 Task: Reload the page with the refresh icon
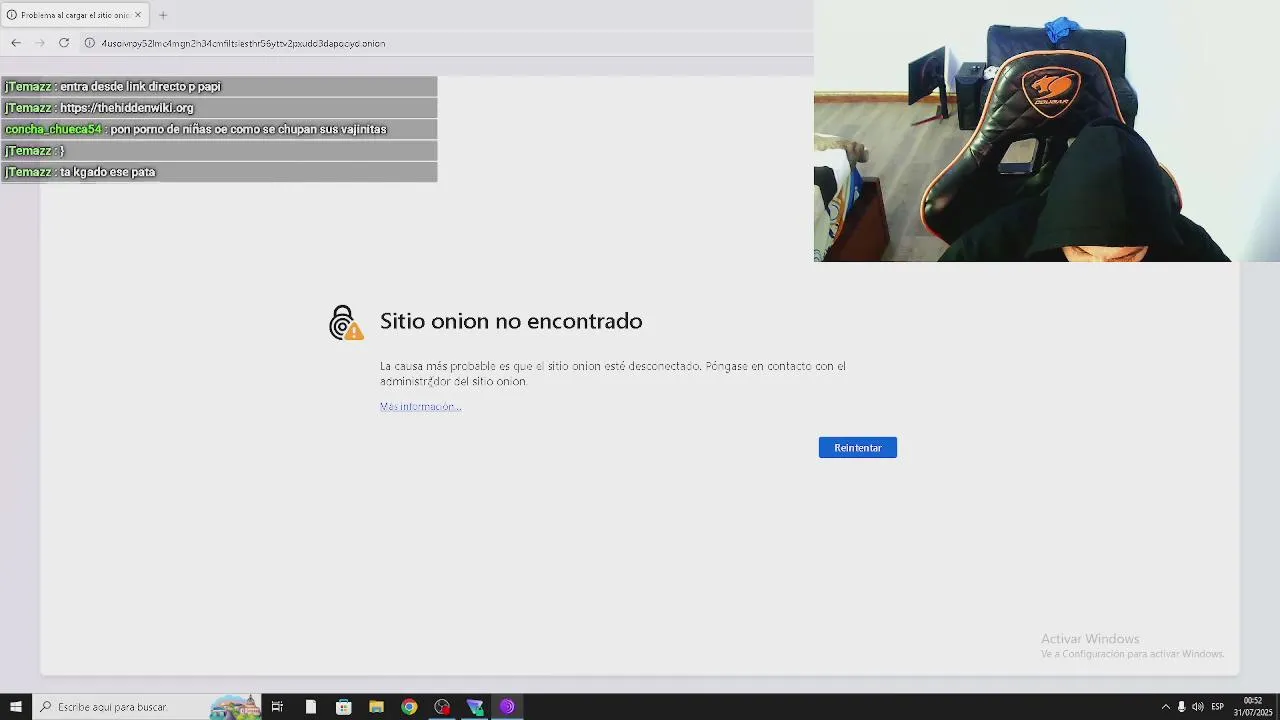(64, 43)
